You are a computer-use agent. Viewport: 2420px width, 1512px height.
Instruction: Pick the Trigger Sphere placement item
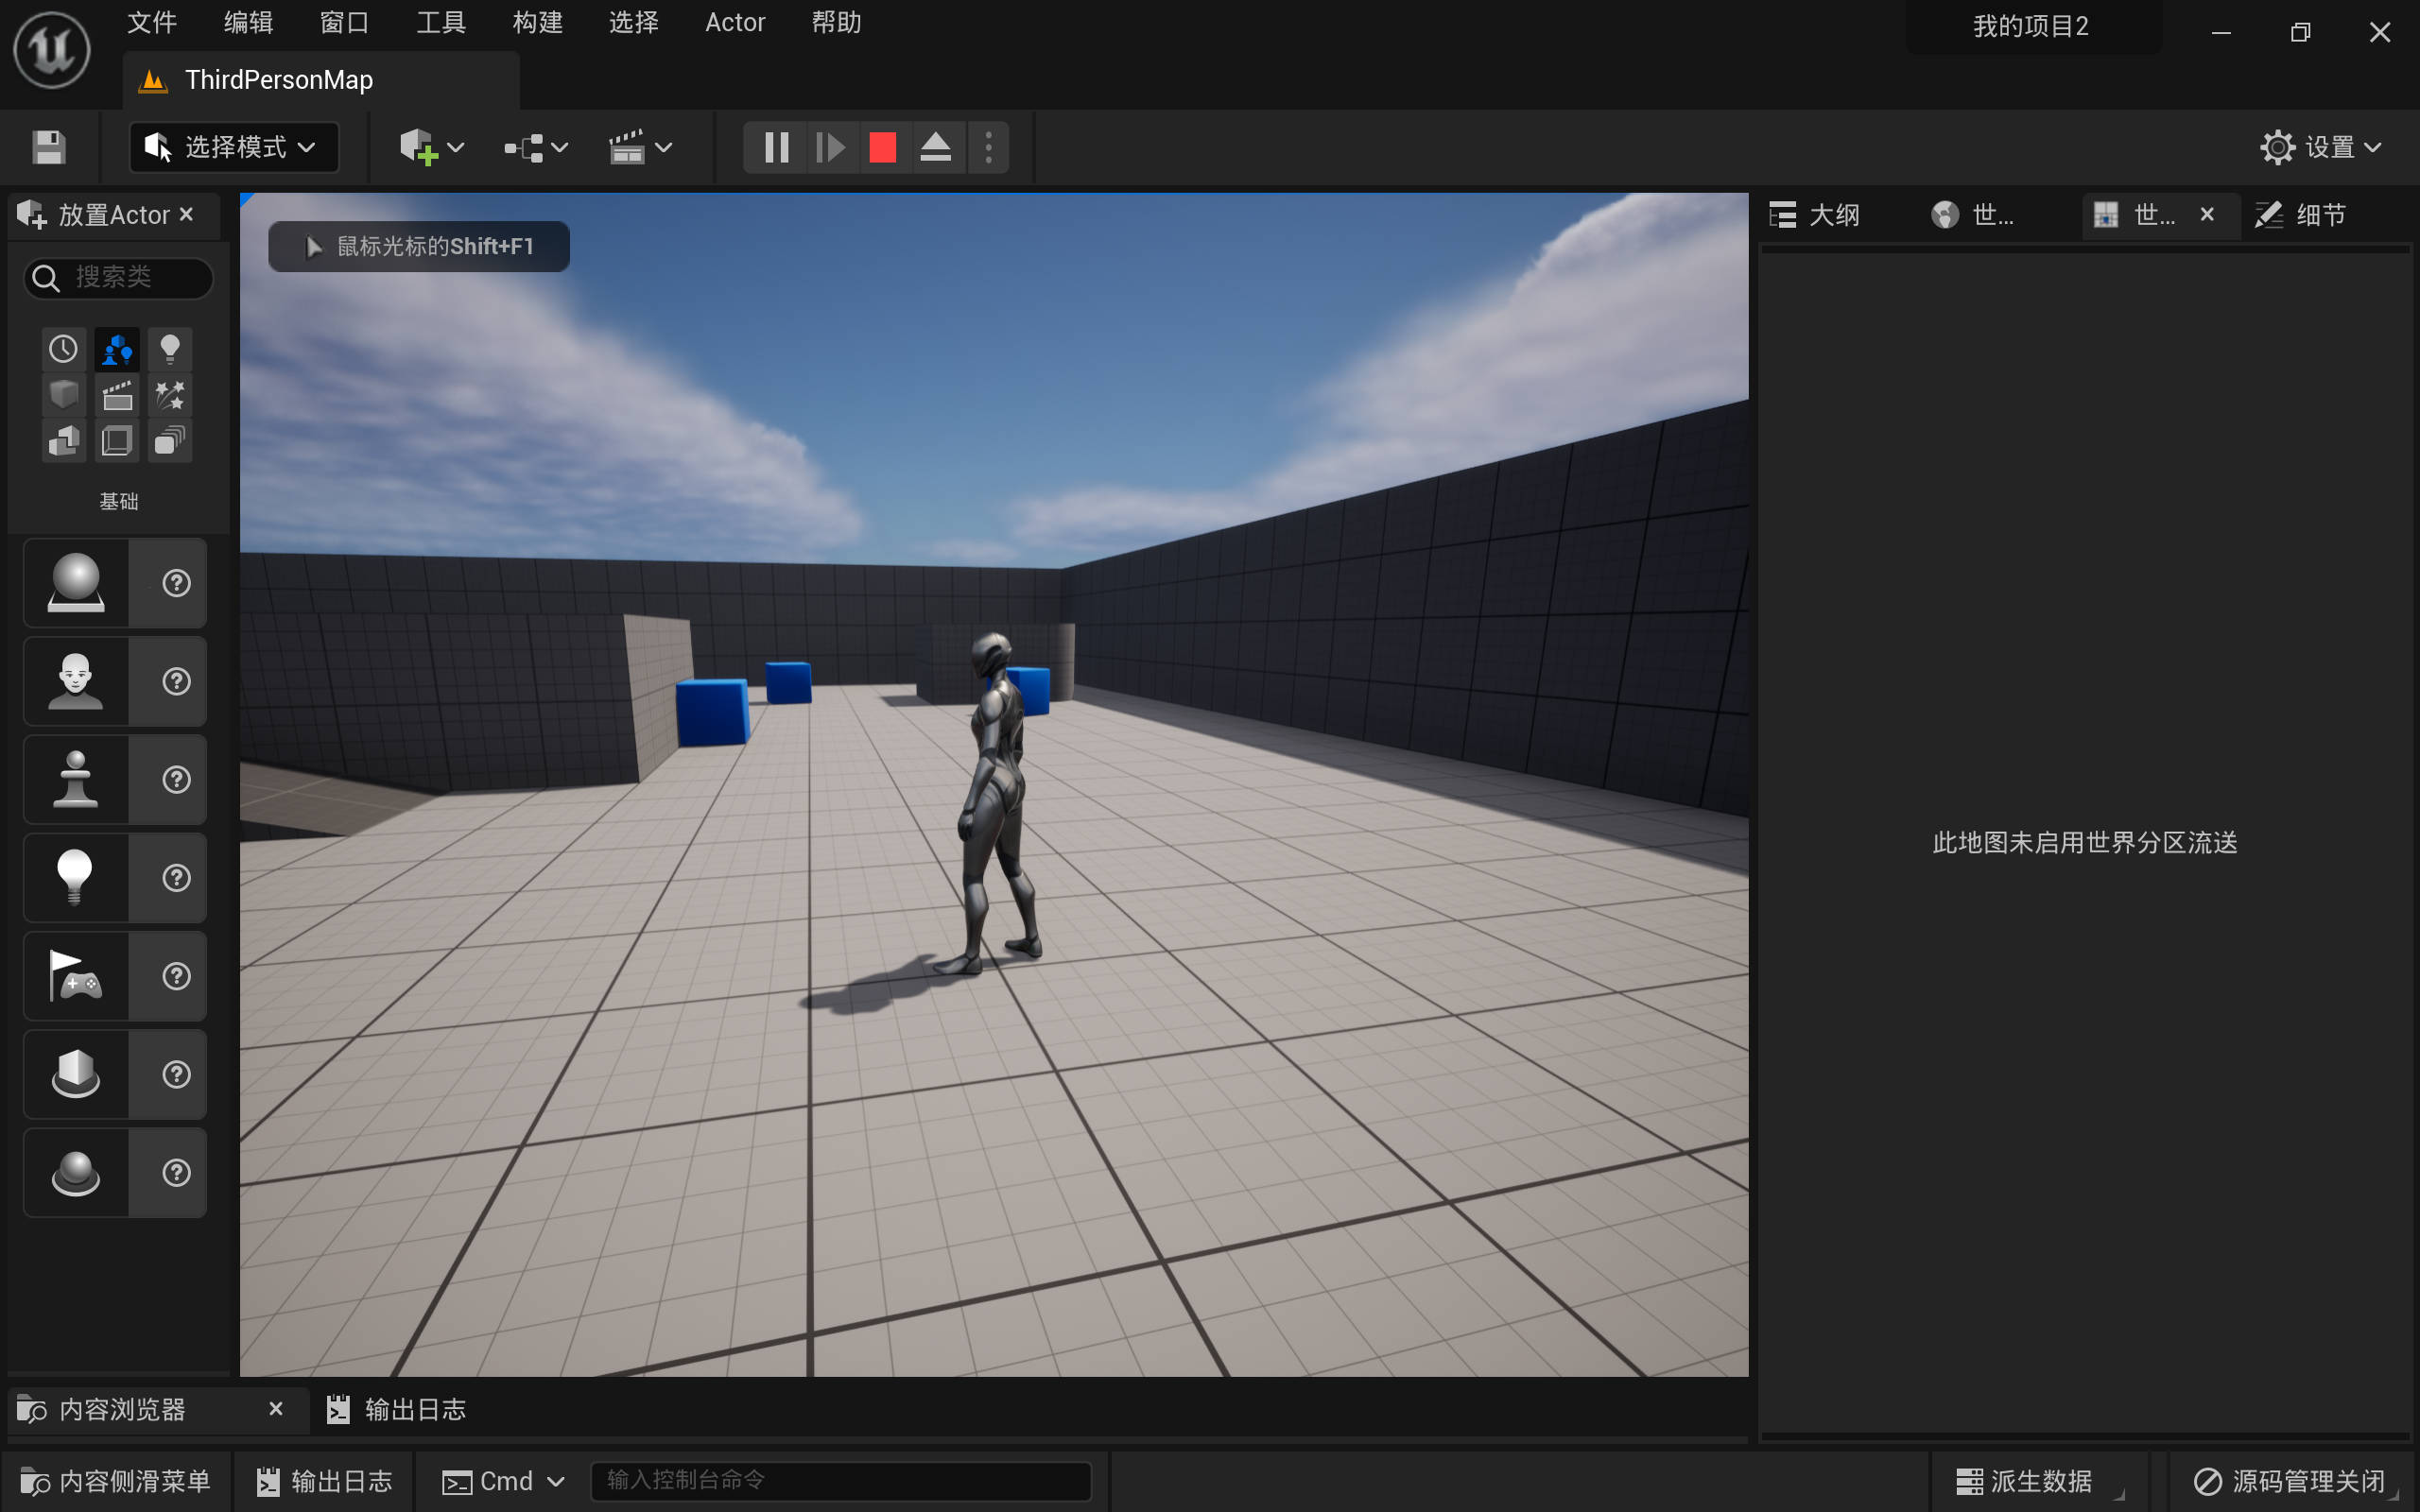(76, 1172)
